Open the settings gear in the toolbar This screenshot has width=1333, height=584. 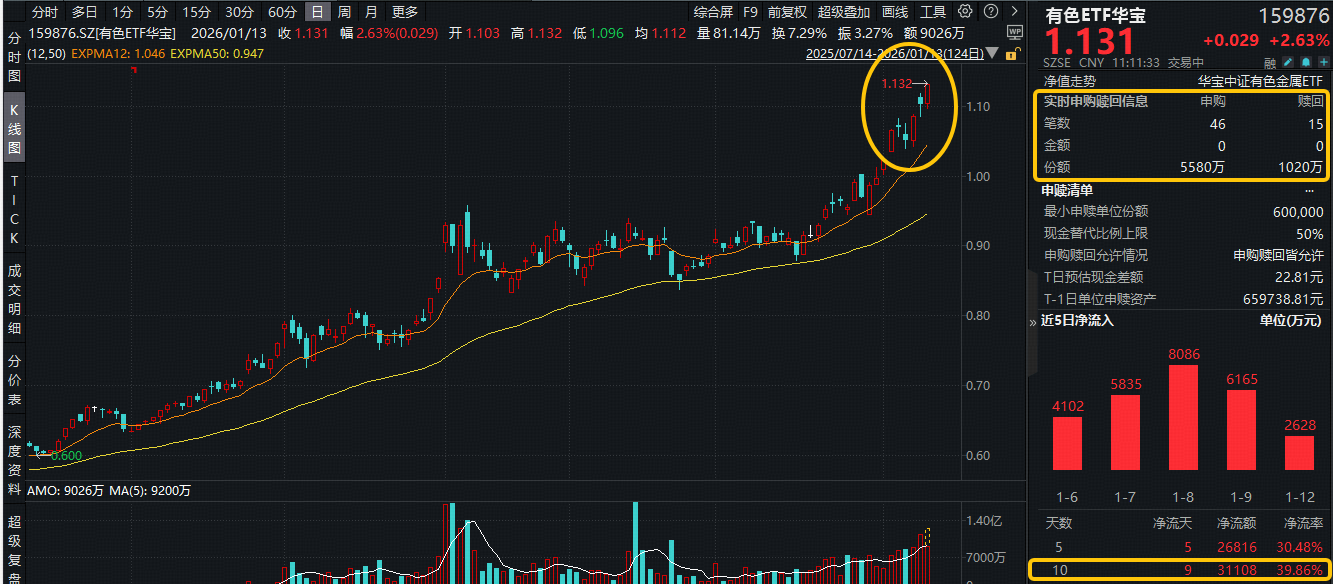click(x=963, y=11)
